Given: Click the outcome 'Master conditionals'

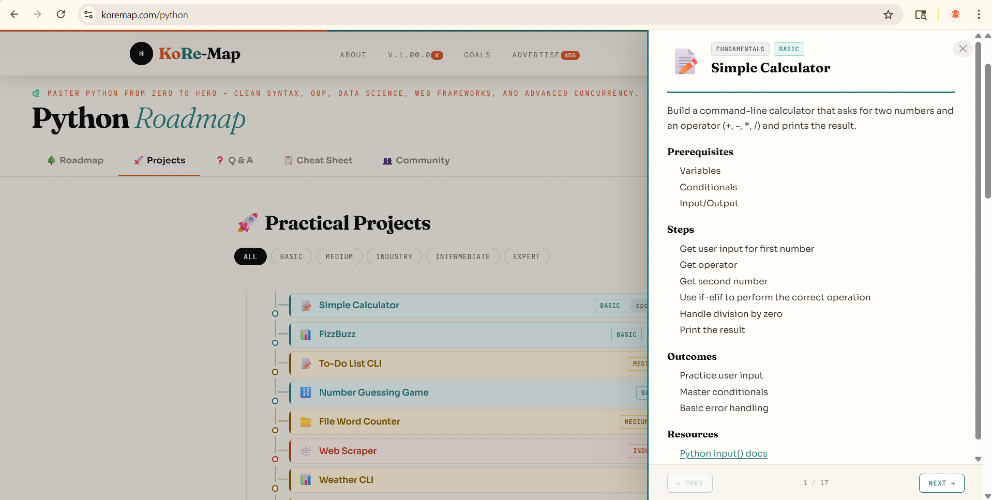Looking at the screenshot, I should [x=724, y=392].
